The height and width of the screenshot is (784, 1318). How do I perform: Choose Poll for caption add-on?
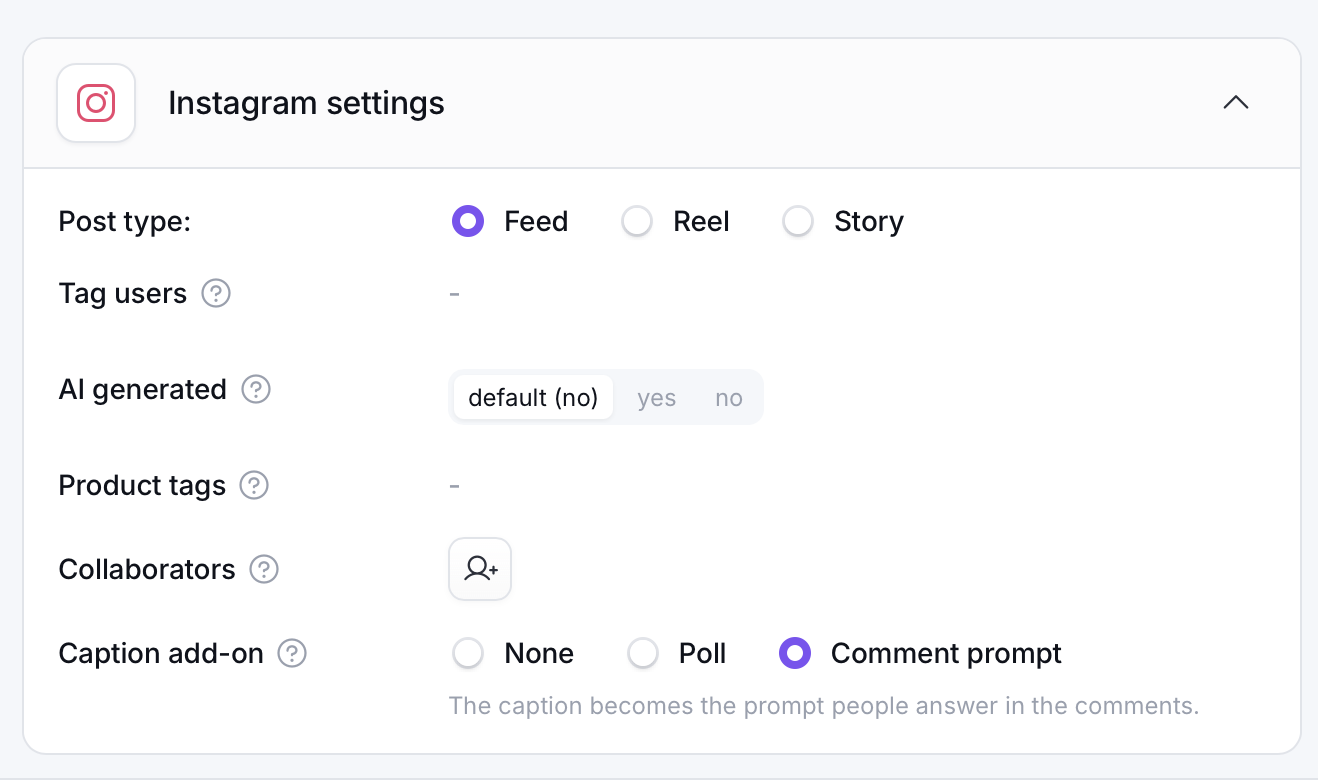point(643,654)
